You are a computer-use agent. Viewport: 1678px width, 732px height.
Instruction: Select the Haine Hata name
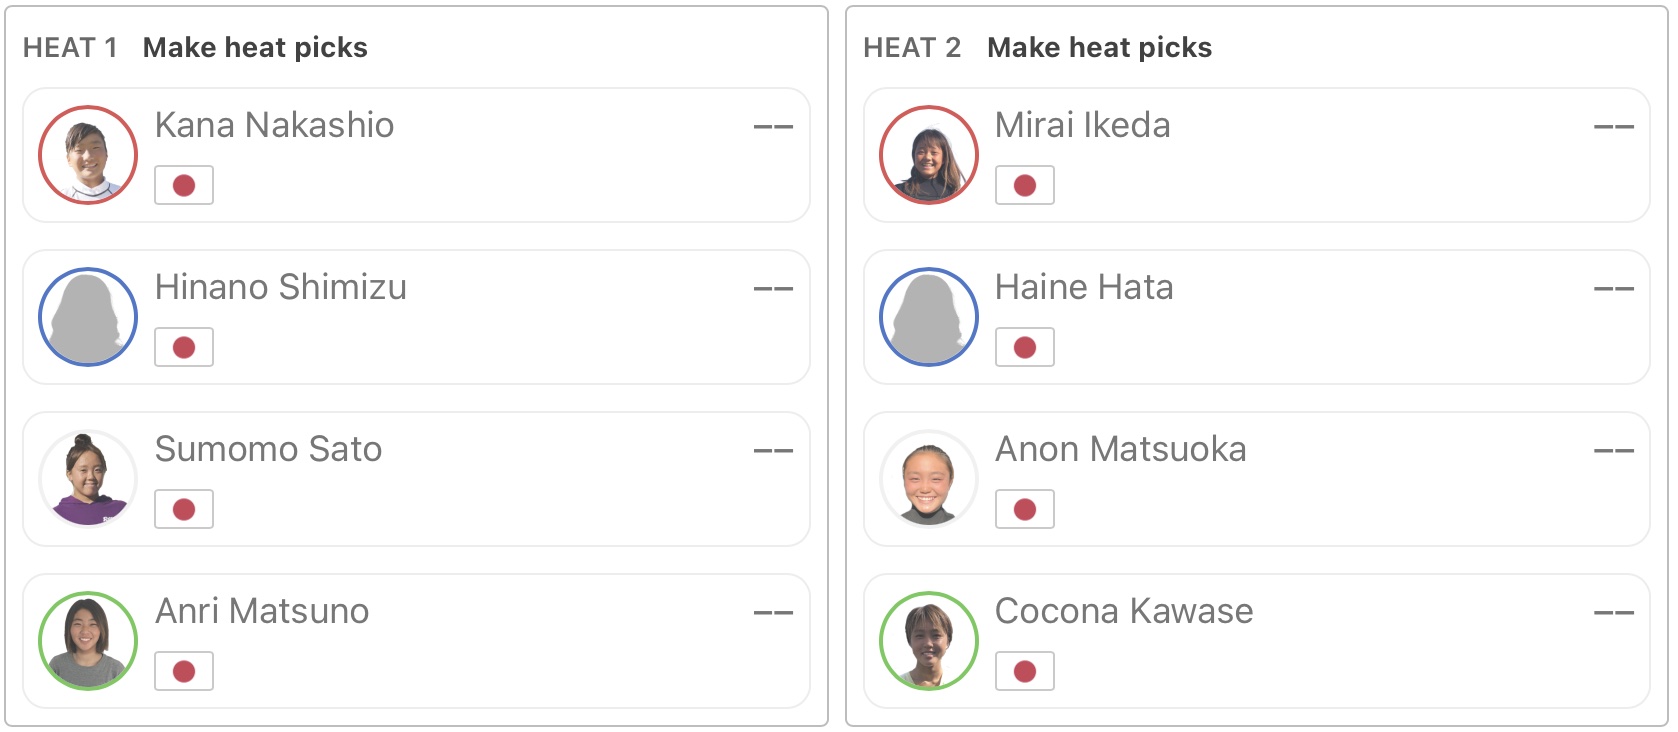[x=1084, y=287]
